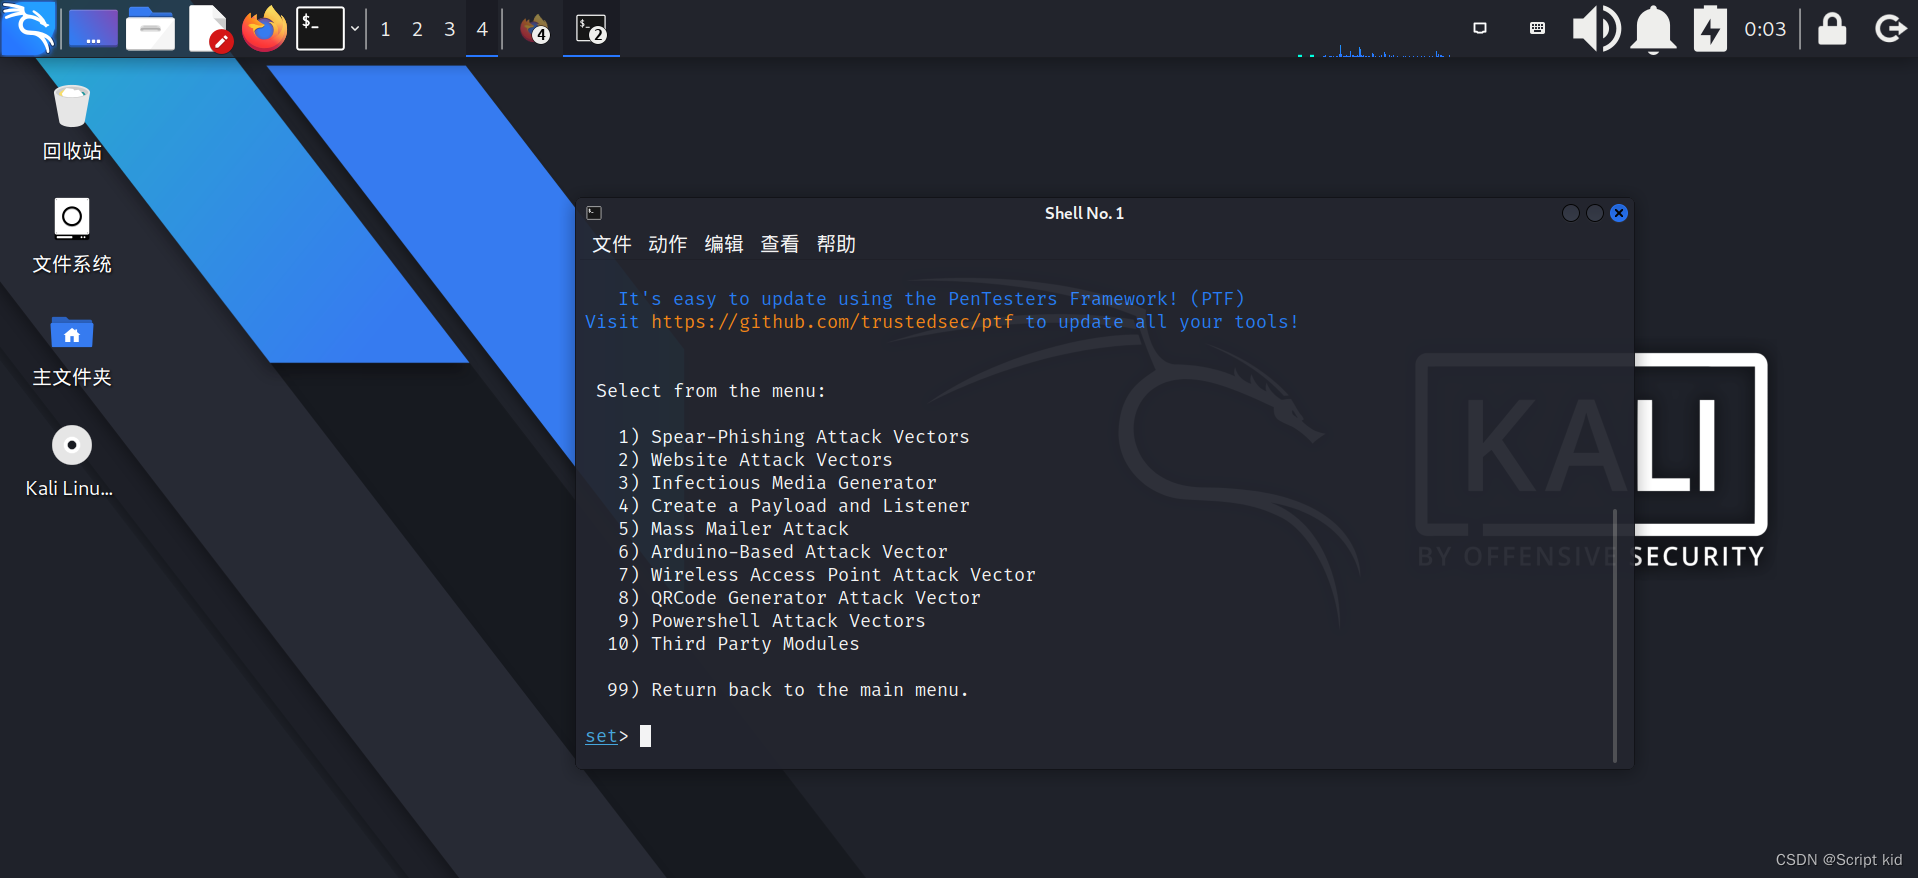Click terminal window icon in title bar
1918x878 pixels.
pos(594,213)
